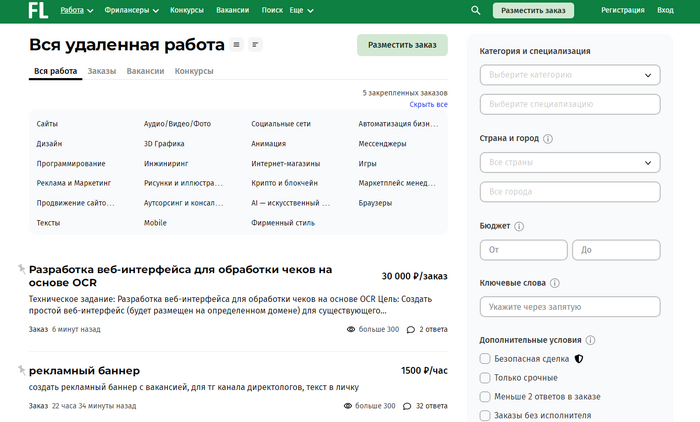The width and height of the screenshot is (700, 422).
Task: Click Скрыть все link
Action: click(x=428, y=105)
